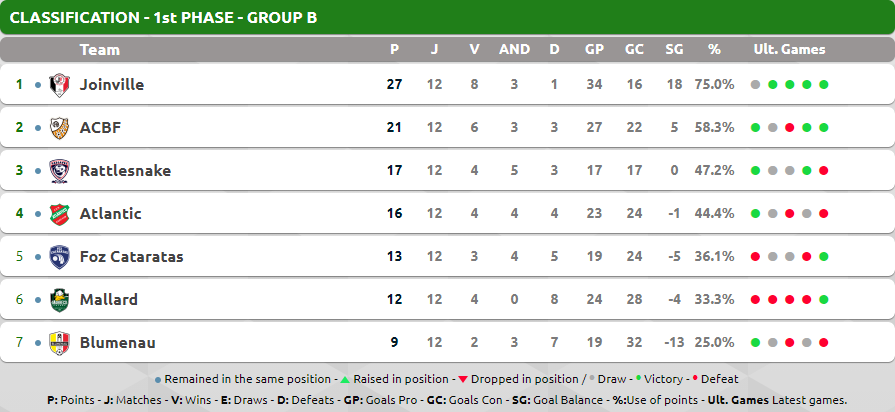Select the Blumenau team name

118,343
